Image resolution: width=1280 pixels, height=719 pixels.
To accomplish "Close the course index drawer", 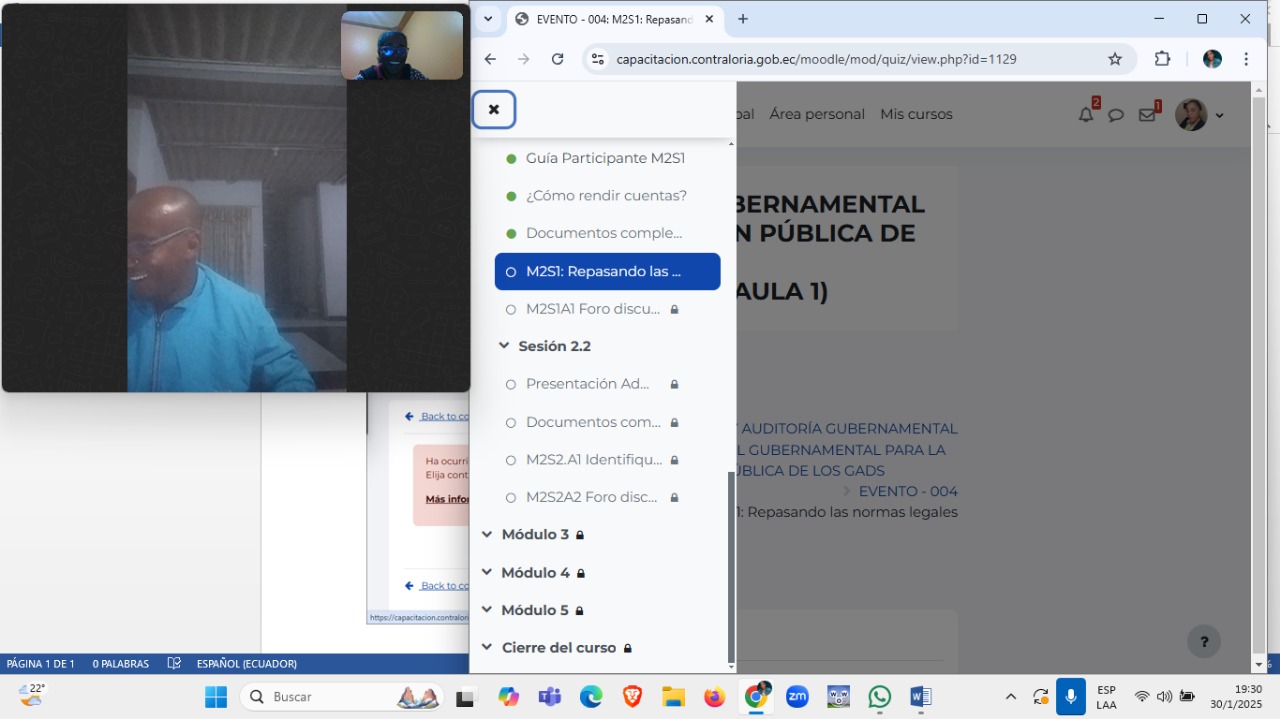I will 494,110.
